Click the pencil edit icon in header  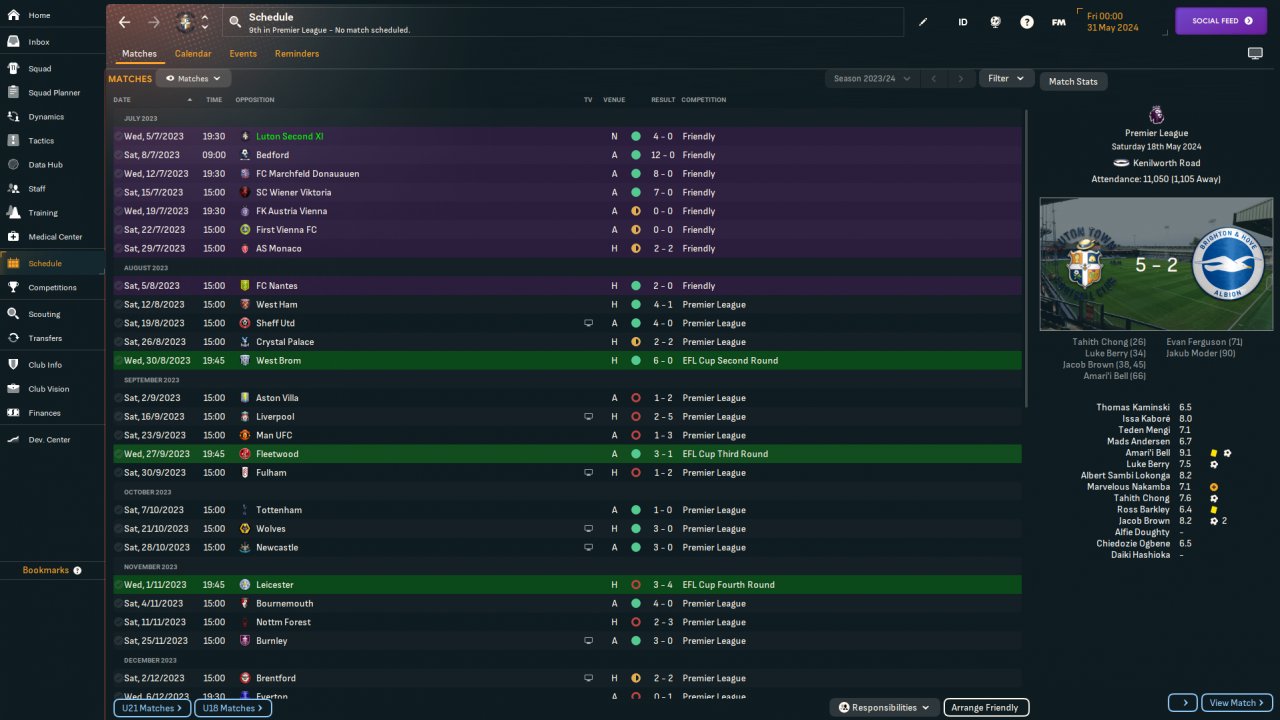click(x=923, y=22)
